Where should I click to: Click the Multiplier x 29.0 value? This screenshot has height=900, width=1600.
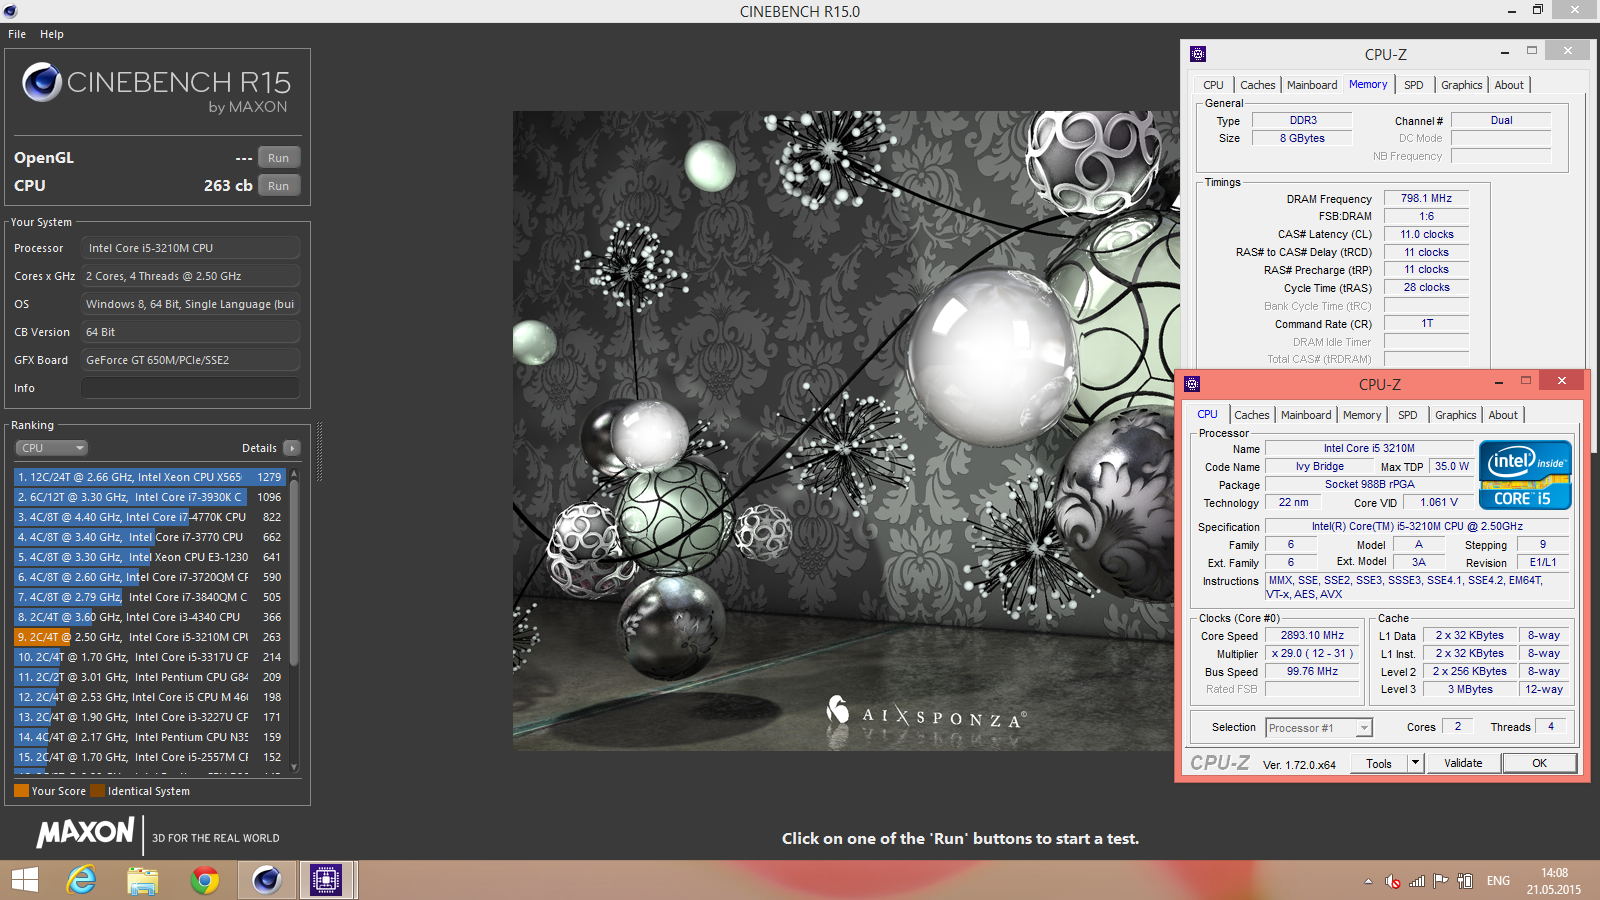coord(1312,654)
